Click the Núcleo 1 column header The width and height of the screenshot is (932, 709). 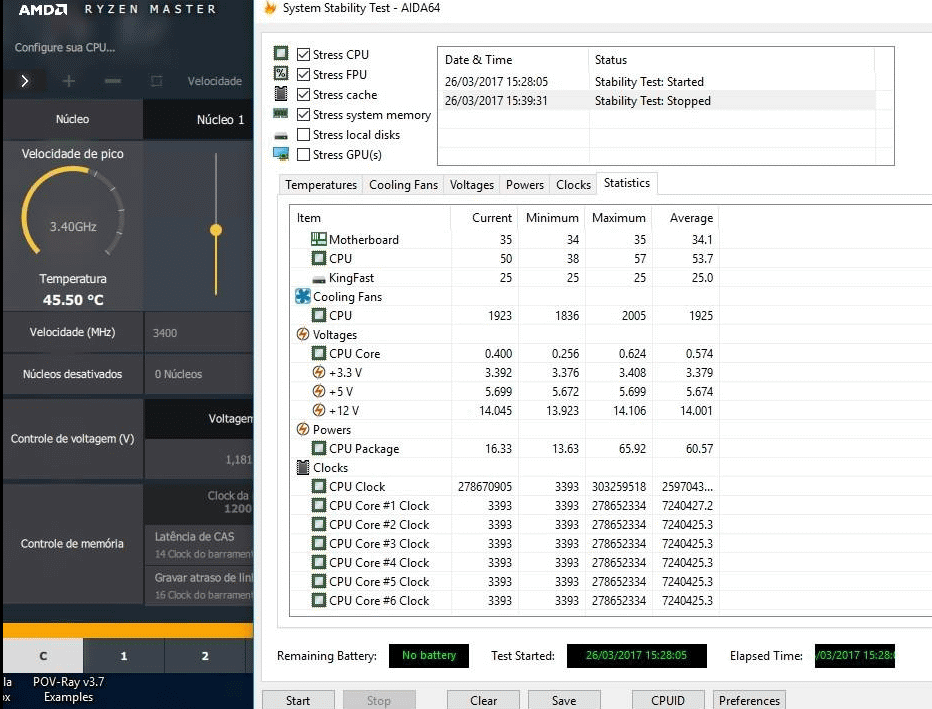pyautogui.click(x=199, y=119)
